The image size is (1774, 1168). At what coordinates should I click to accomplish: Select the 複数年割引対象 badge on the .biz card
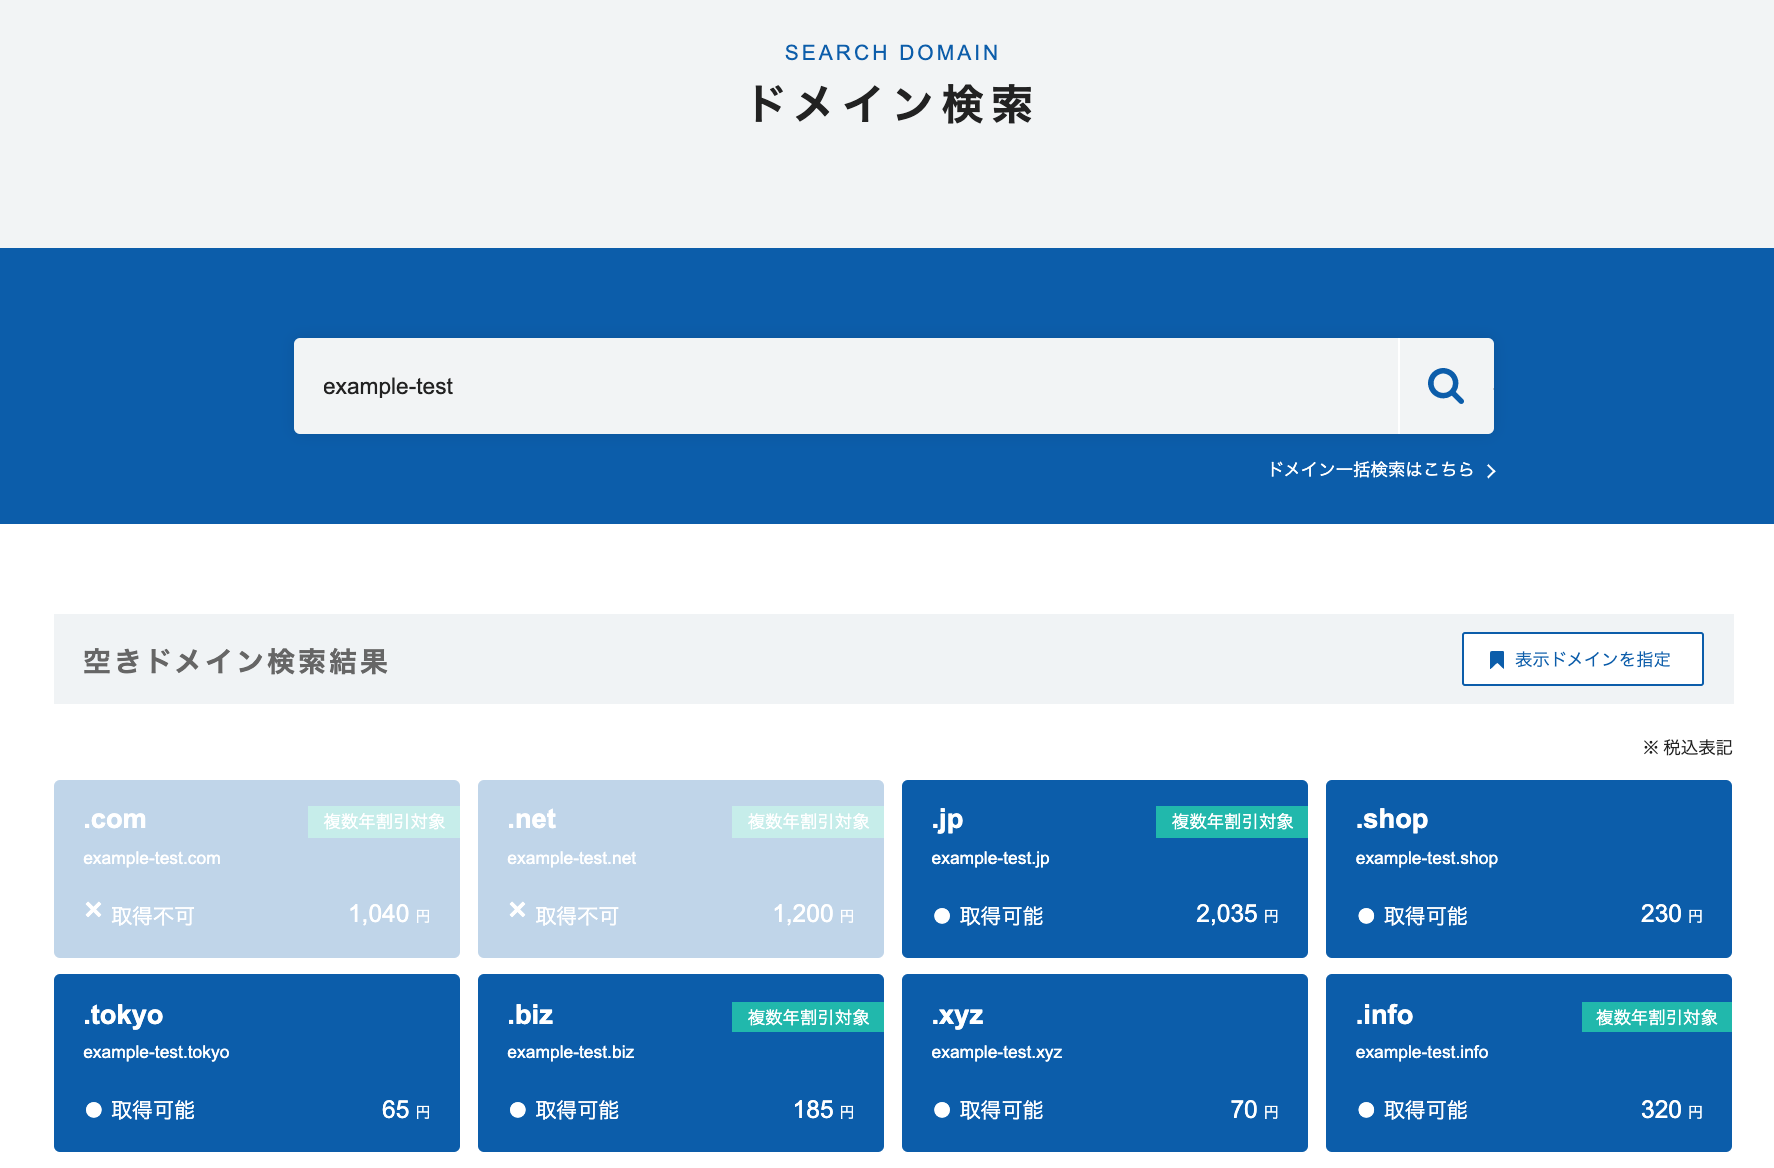[x=807, y=1017]
